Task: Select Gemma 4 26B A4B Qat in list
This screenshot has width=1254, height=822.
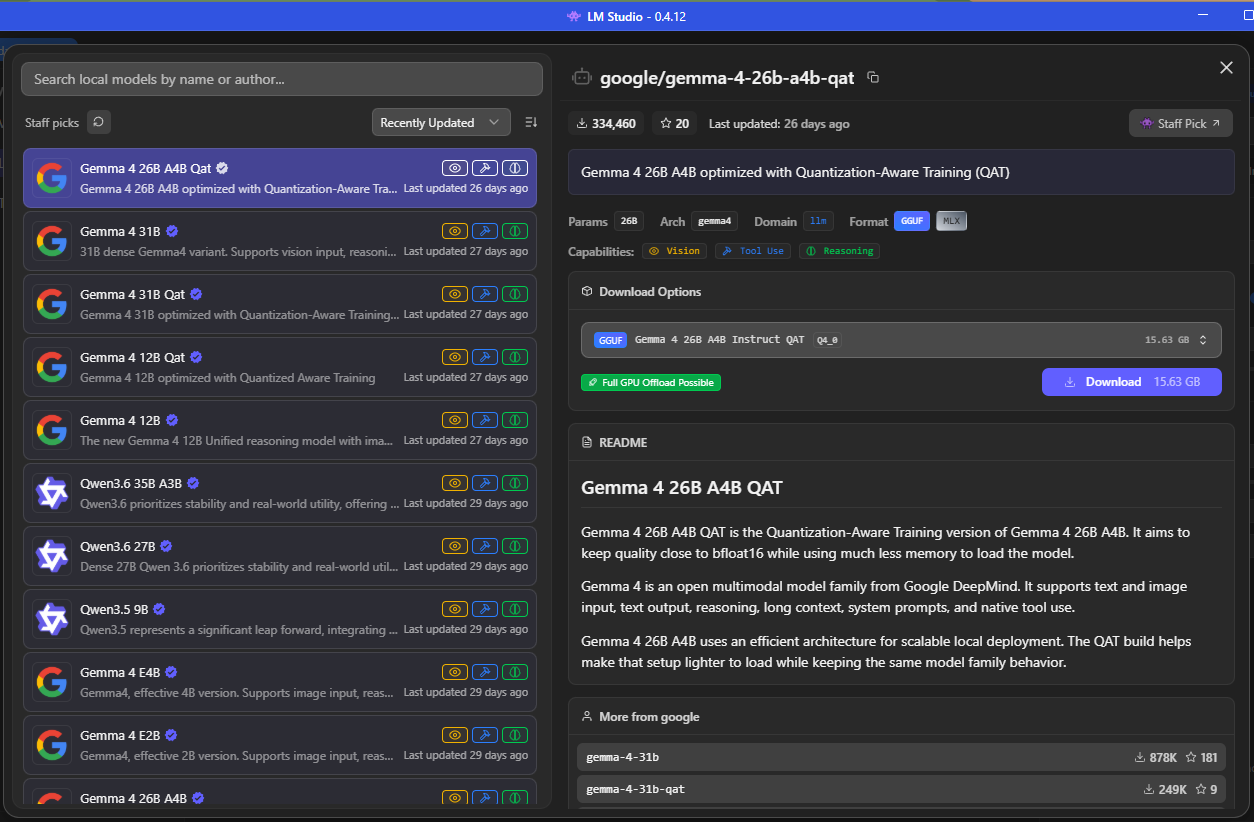Action: (280, 178)
